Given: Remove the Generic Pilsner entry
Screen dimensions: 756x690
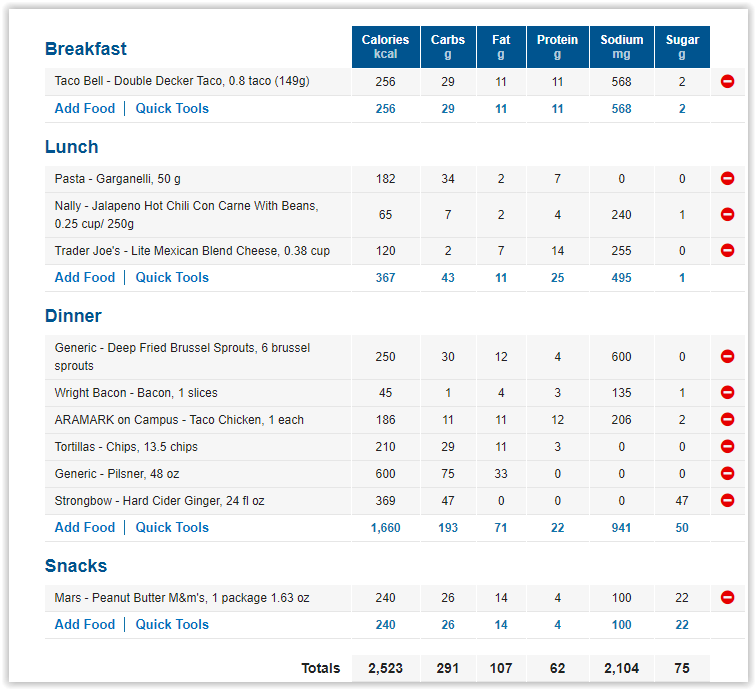Looking at the screenshot, I should [x=727, y=474].
